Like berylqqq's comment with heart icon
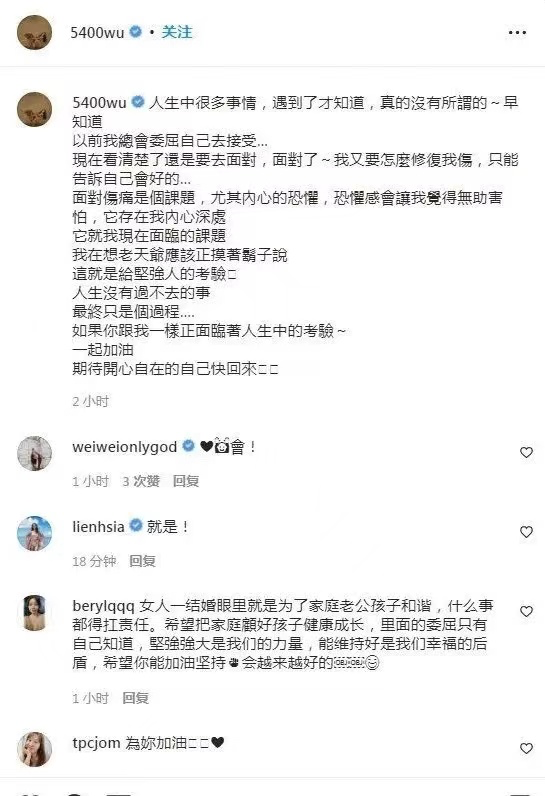 526,611
